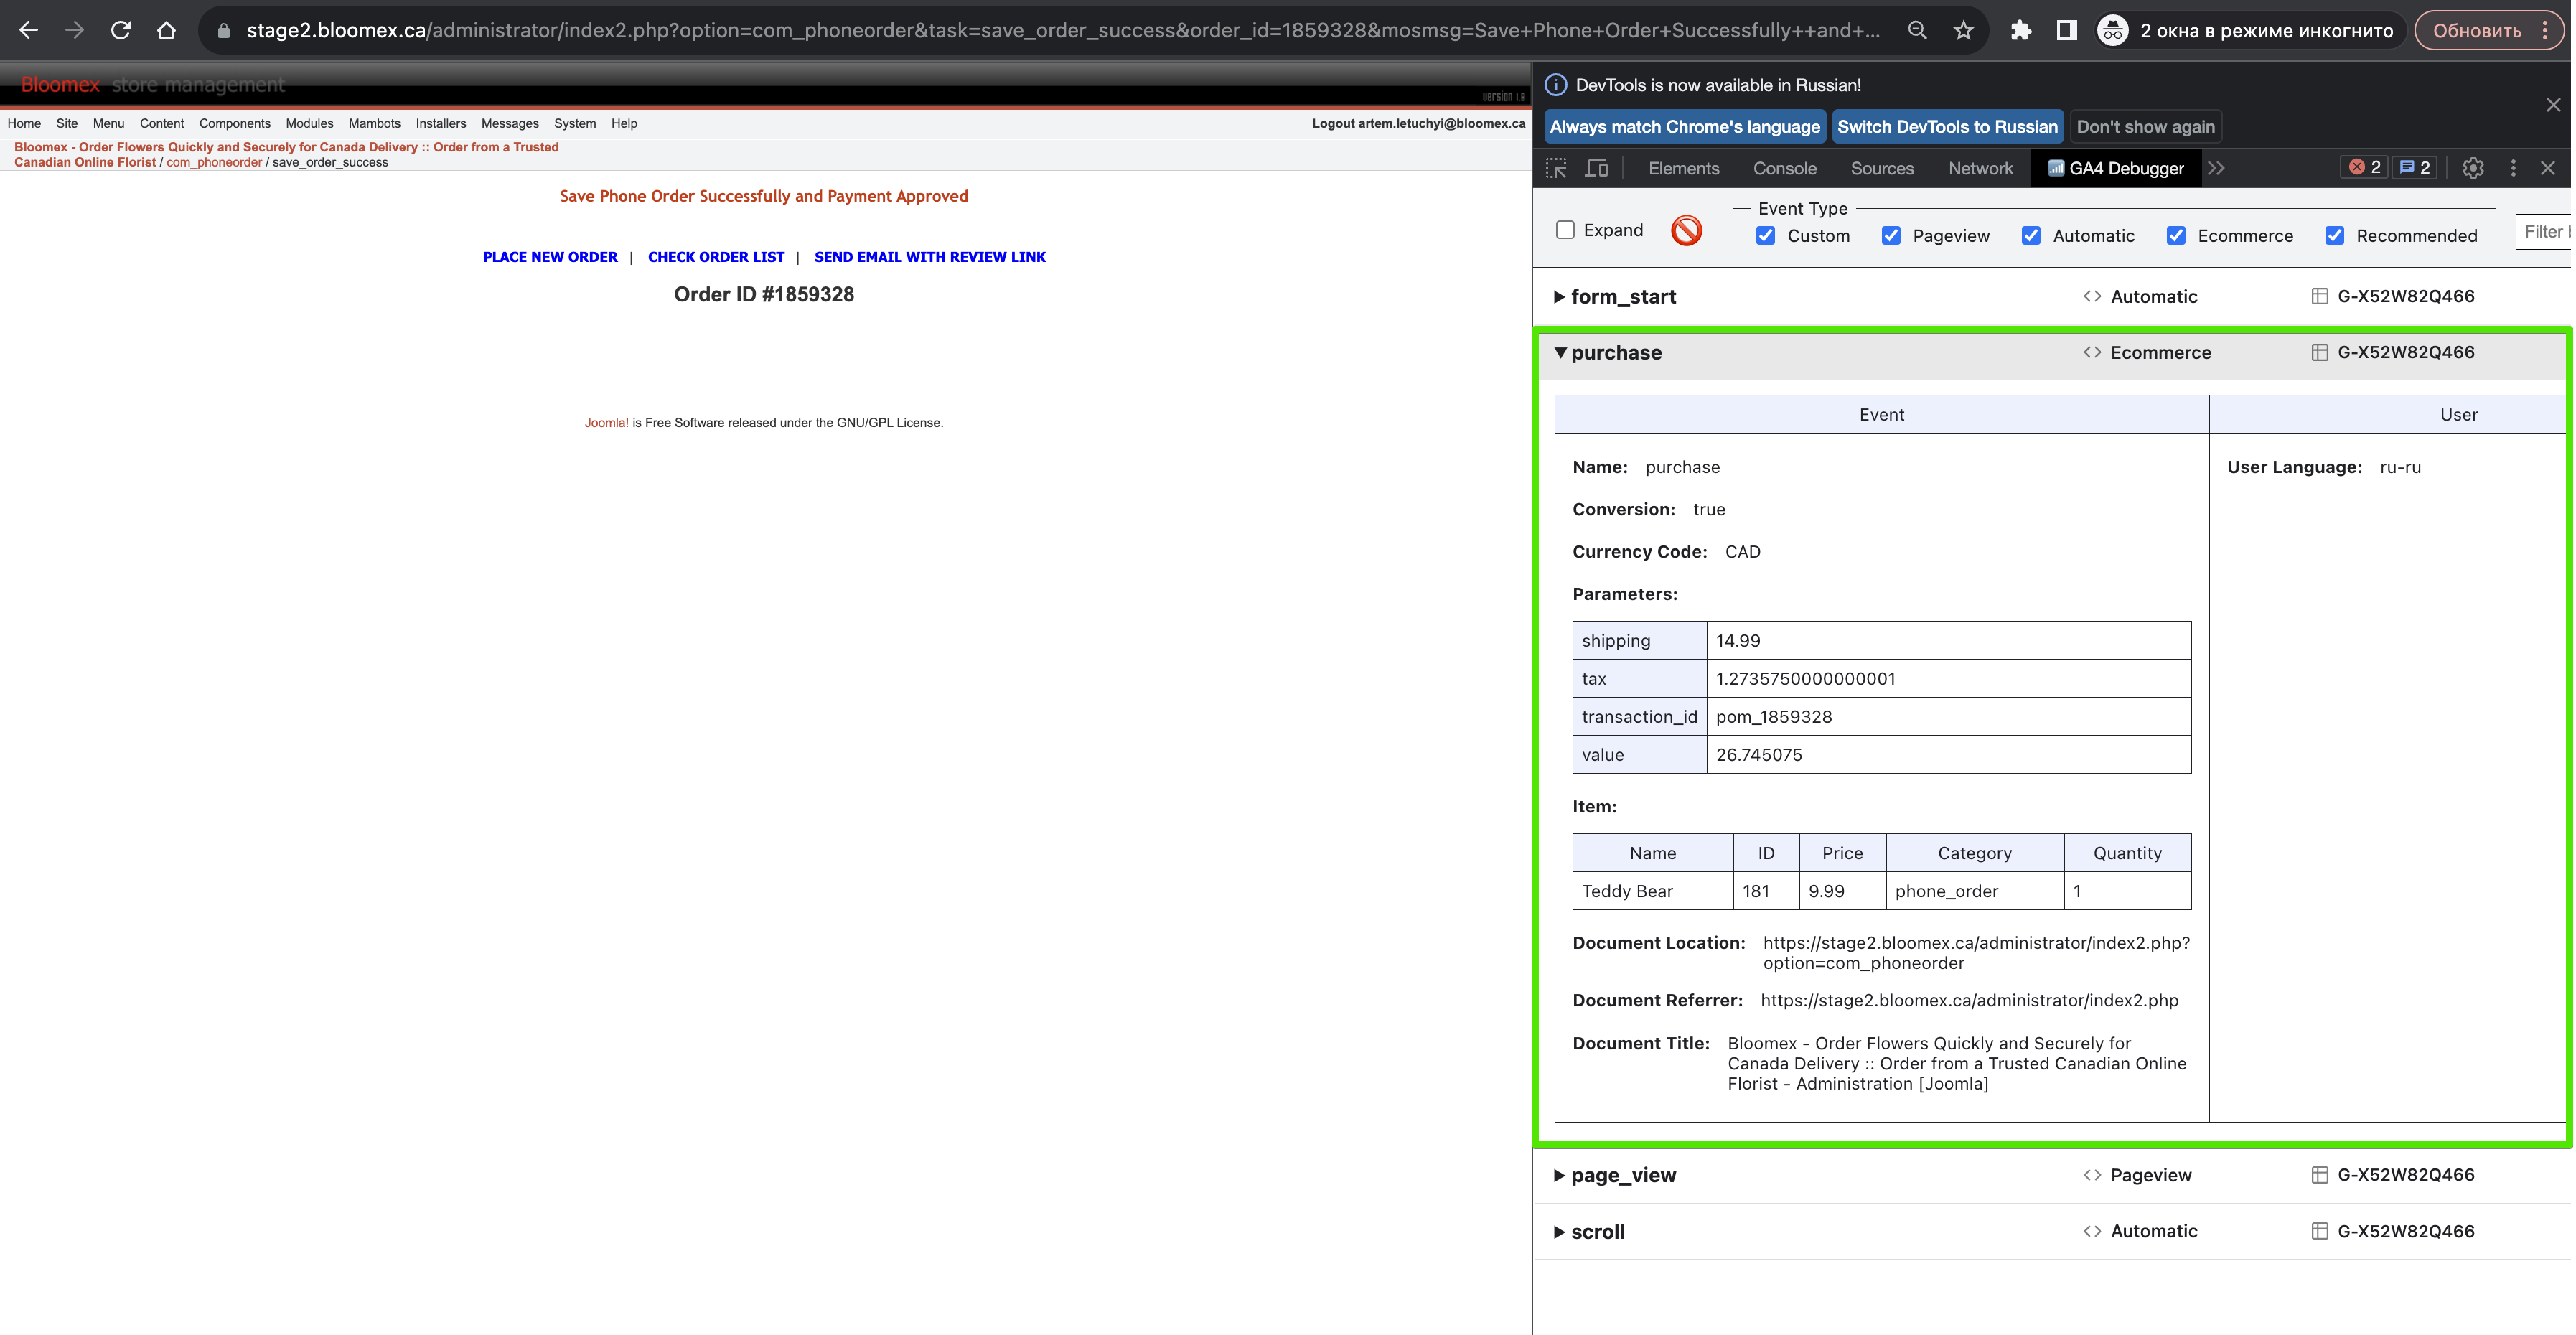Toggle the Expand checkbox
Viewport: 2576px width, 1335px height.
pos(1565,230)
